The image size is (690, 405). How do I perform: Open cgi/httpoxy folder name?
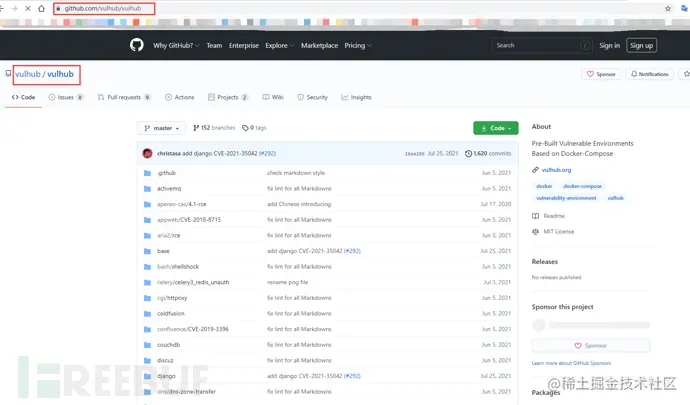[x=172, y=298]
